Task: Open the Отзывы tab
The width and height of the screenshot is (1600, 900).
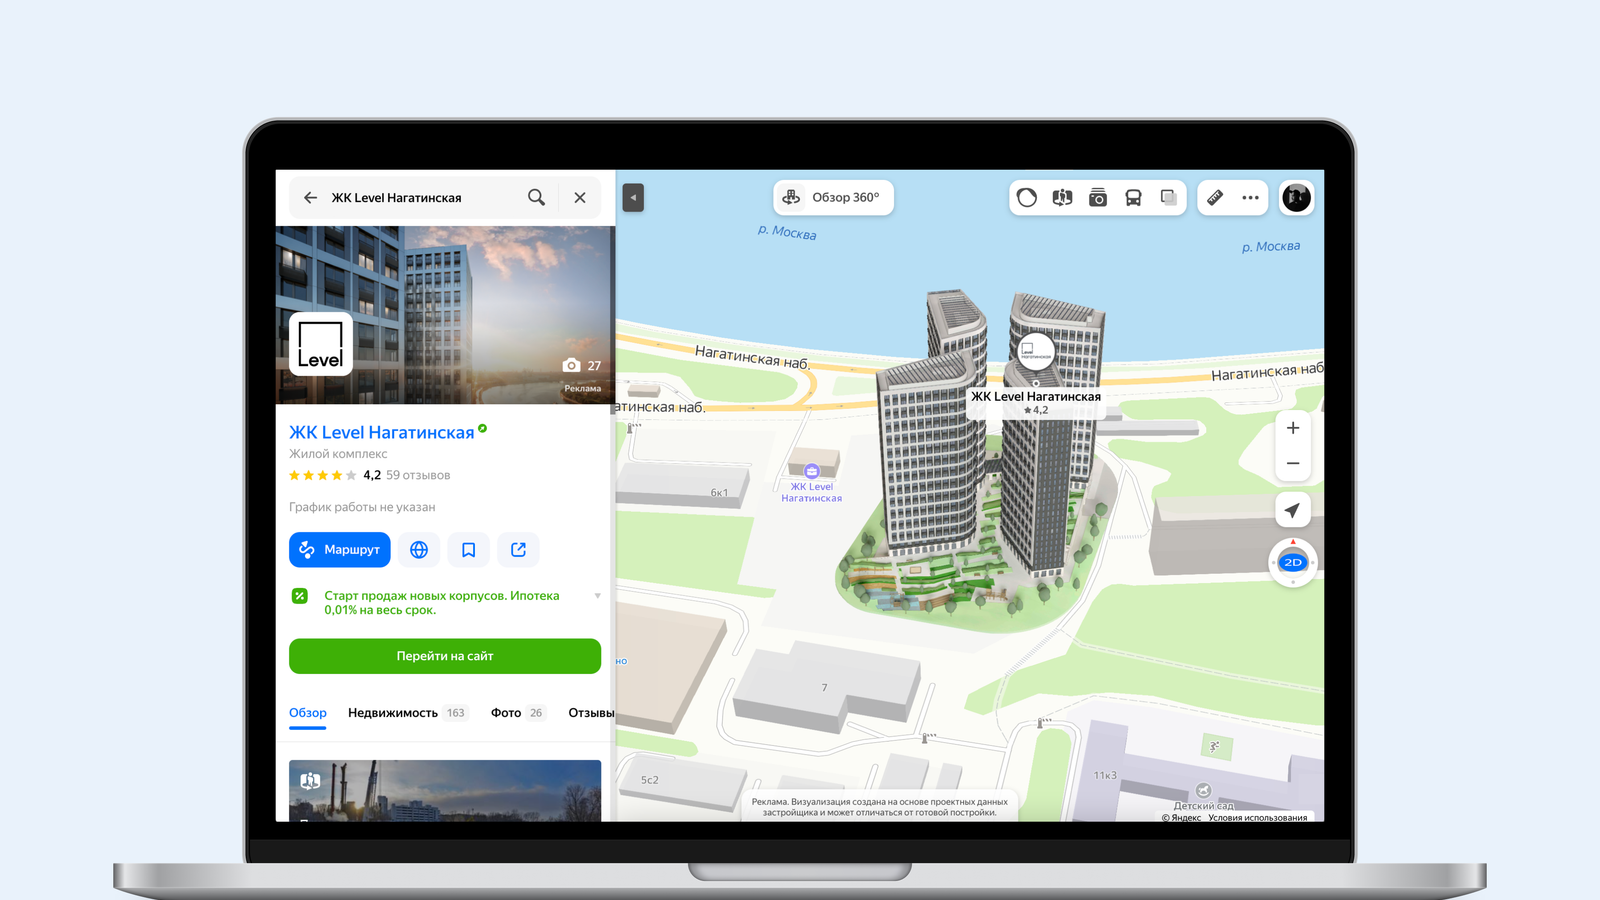Action: 591,713
